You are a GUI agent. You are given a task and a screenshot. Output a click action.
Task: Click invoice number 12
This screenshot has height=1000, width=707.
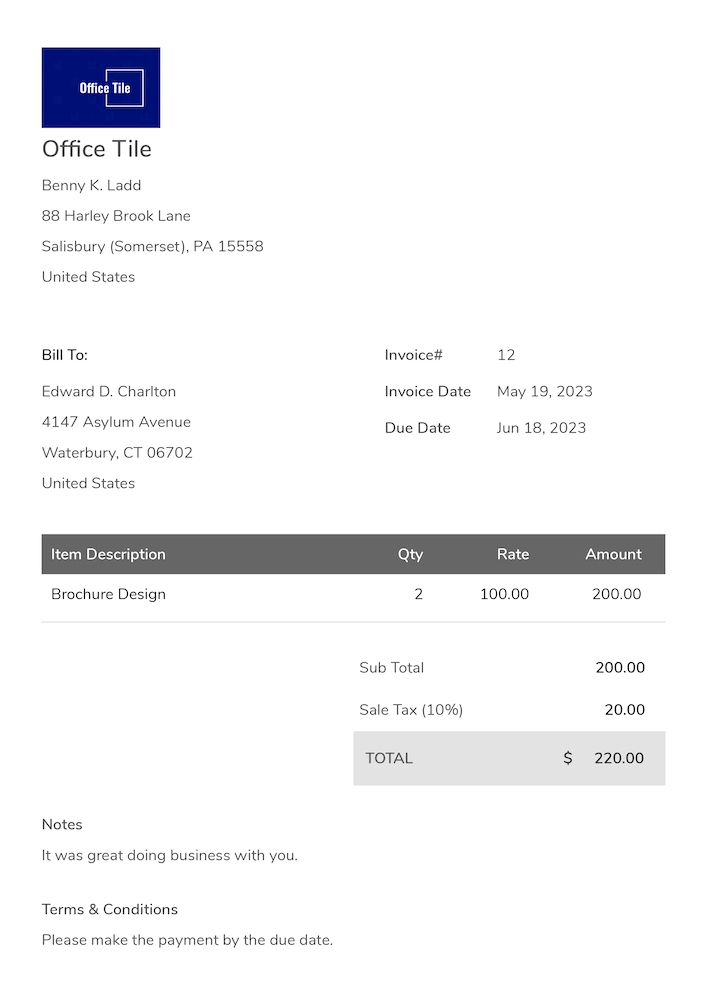(506, 355)
